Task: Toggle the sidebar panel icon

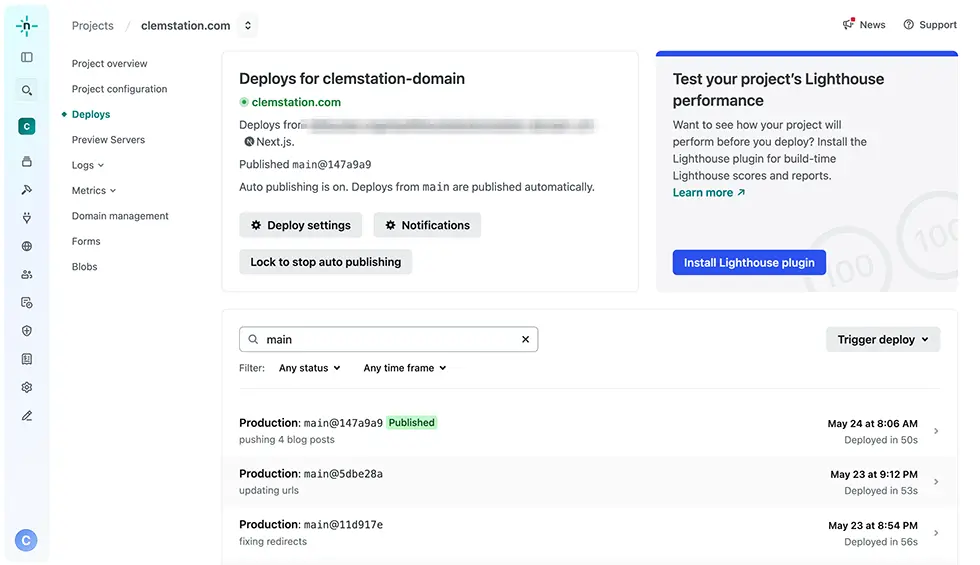Action: pos(27,58)
